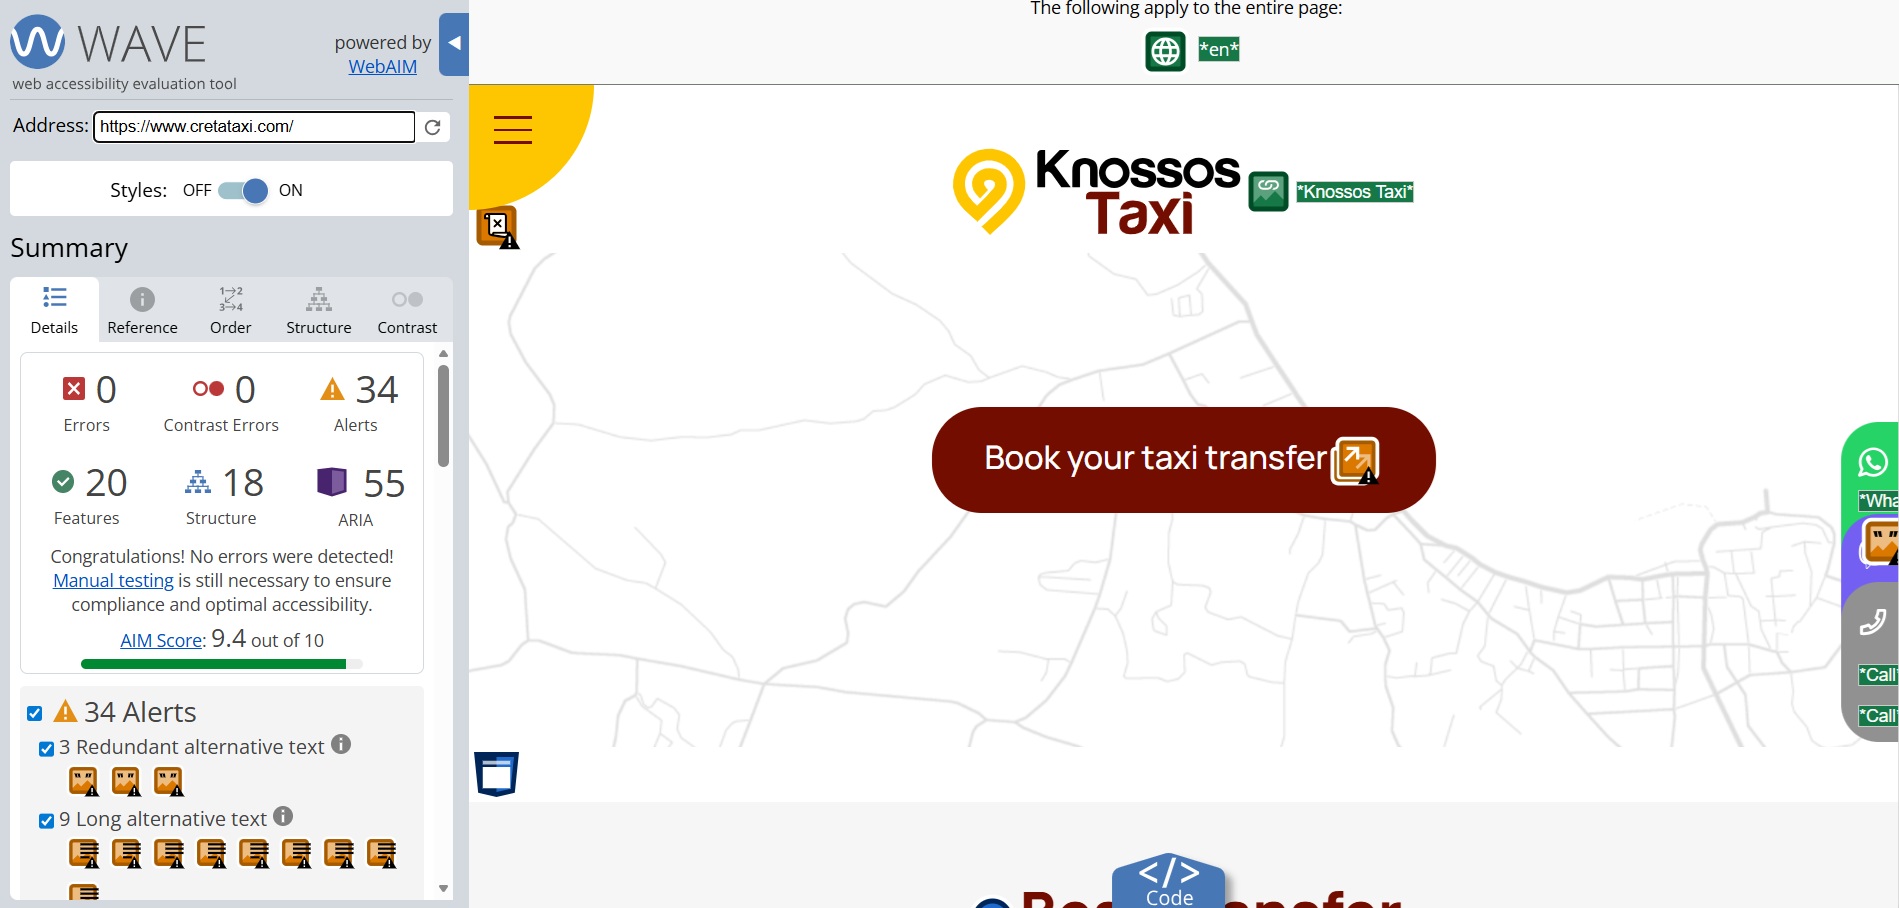Expand the Code panel at bottom
The width and height of the screenshot is (1899, 908).
[1169, 882]
